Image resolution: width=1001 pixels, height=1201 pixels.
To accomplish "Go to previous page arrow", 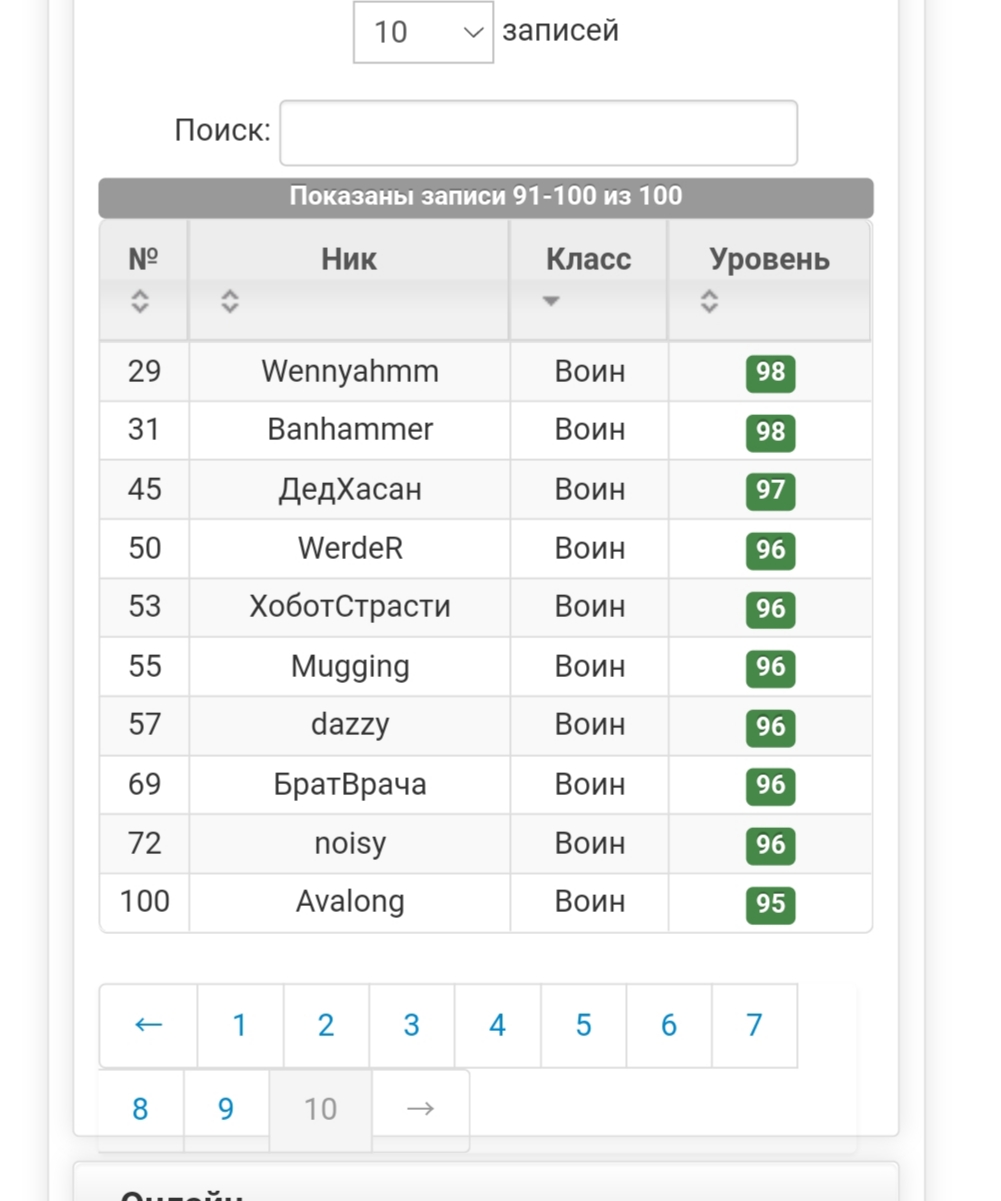I will (148, 1025).
